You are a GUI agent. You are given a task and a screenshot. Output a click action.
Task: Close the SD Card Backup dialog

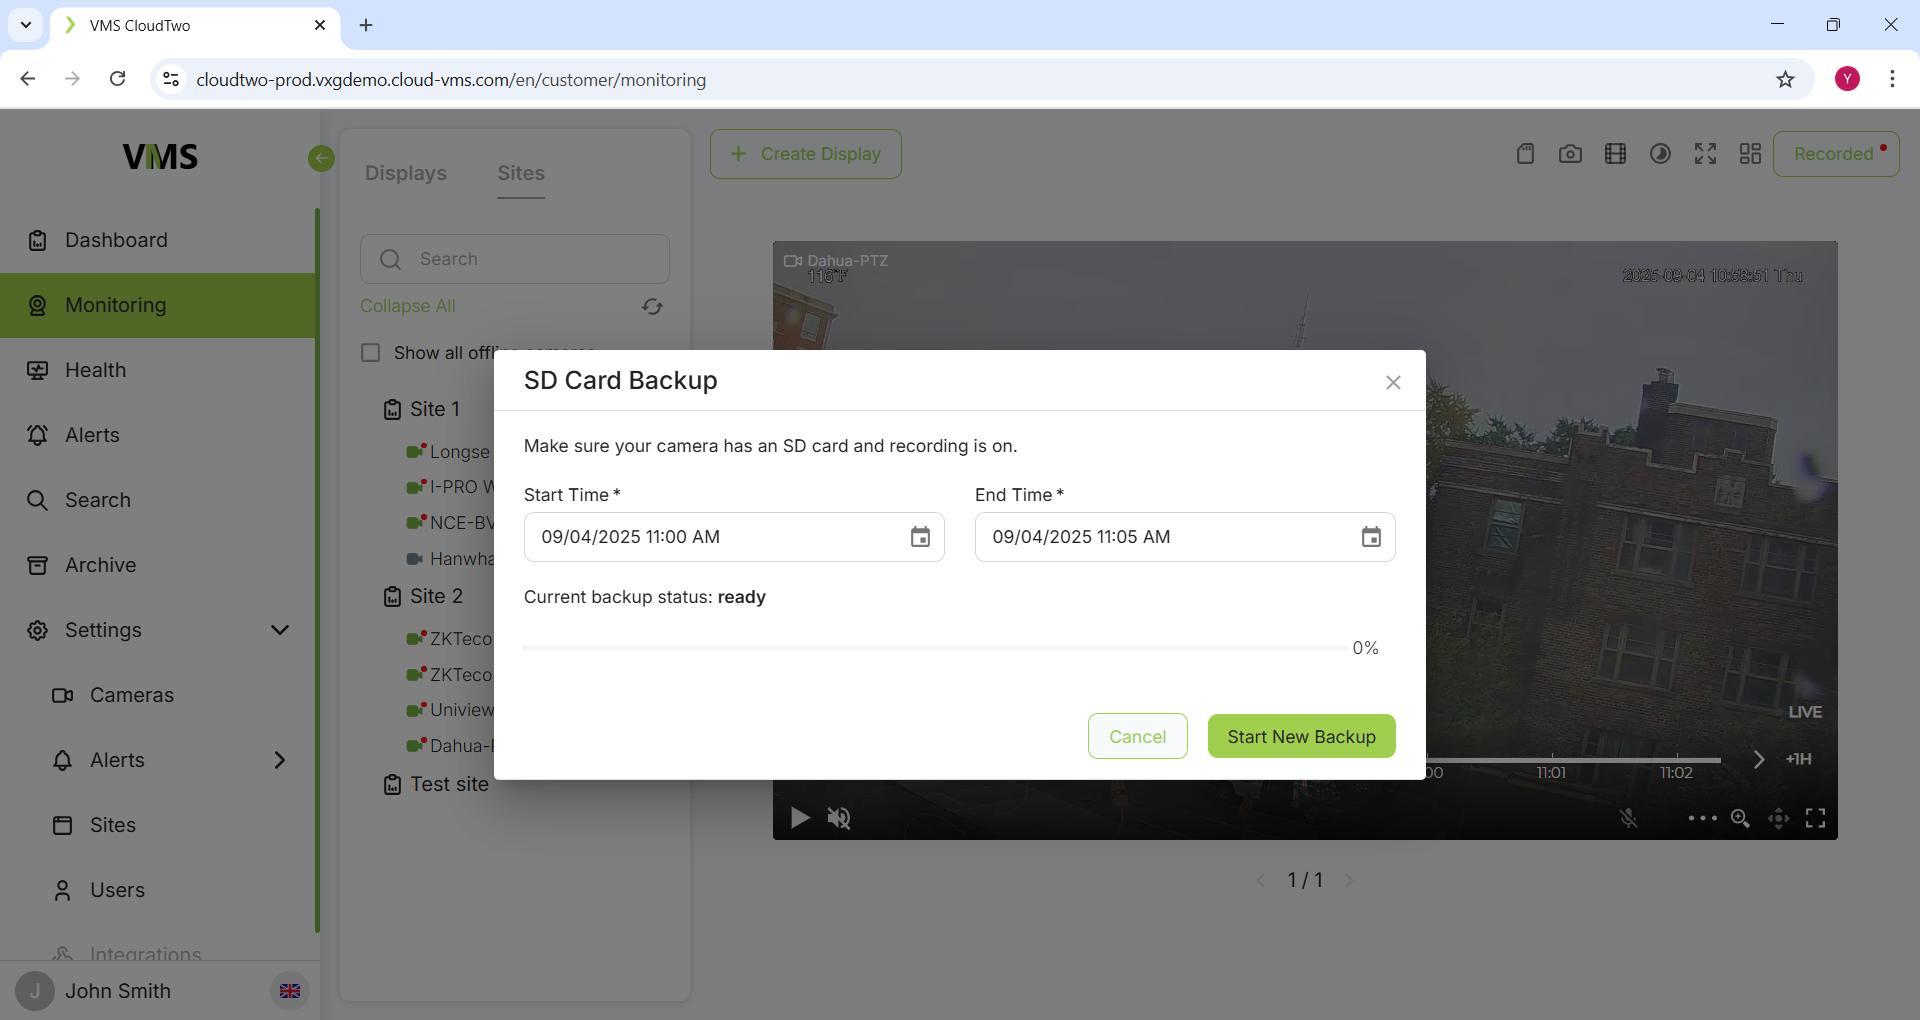coord(1393,382)
